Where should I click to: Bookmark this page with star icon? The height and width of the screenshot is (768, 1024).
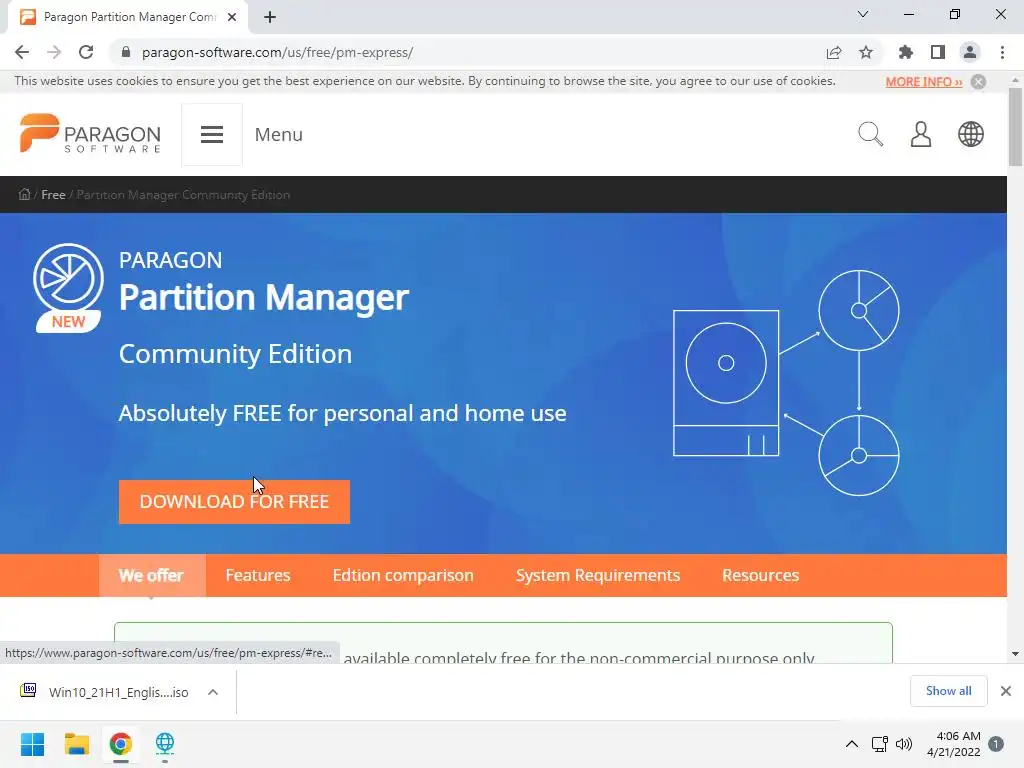tap(866, 52)
